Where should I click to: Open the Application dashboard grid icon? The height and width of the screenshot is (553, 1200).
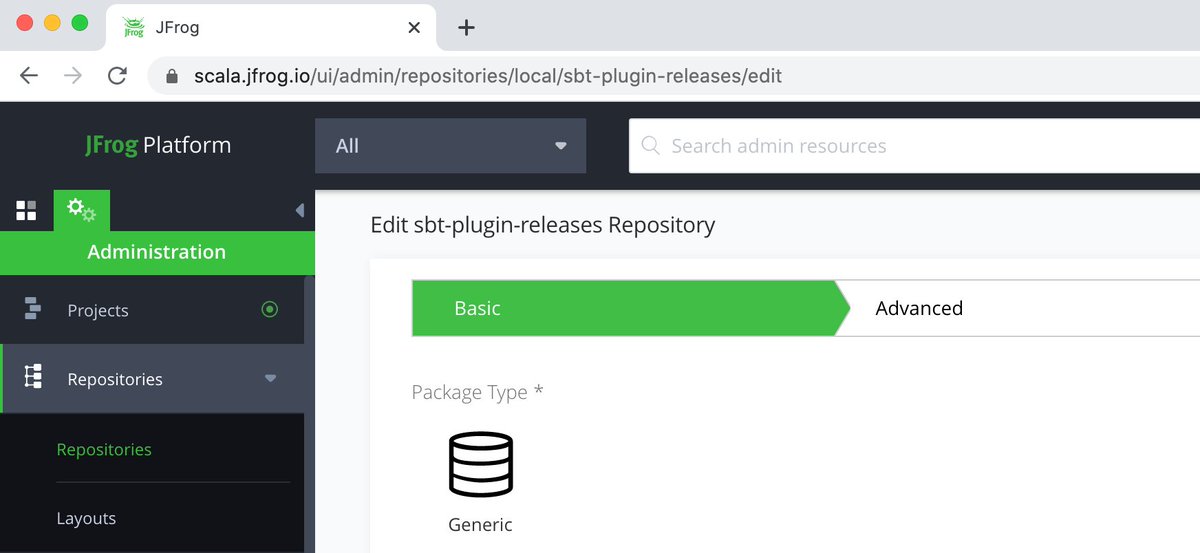click(x=26, y=210)
